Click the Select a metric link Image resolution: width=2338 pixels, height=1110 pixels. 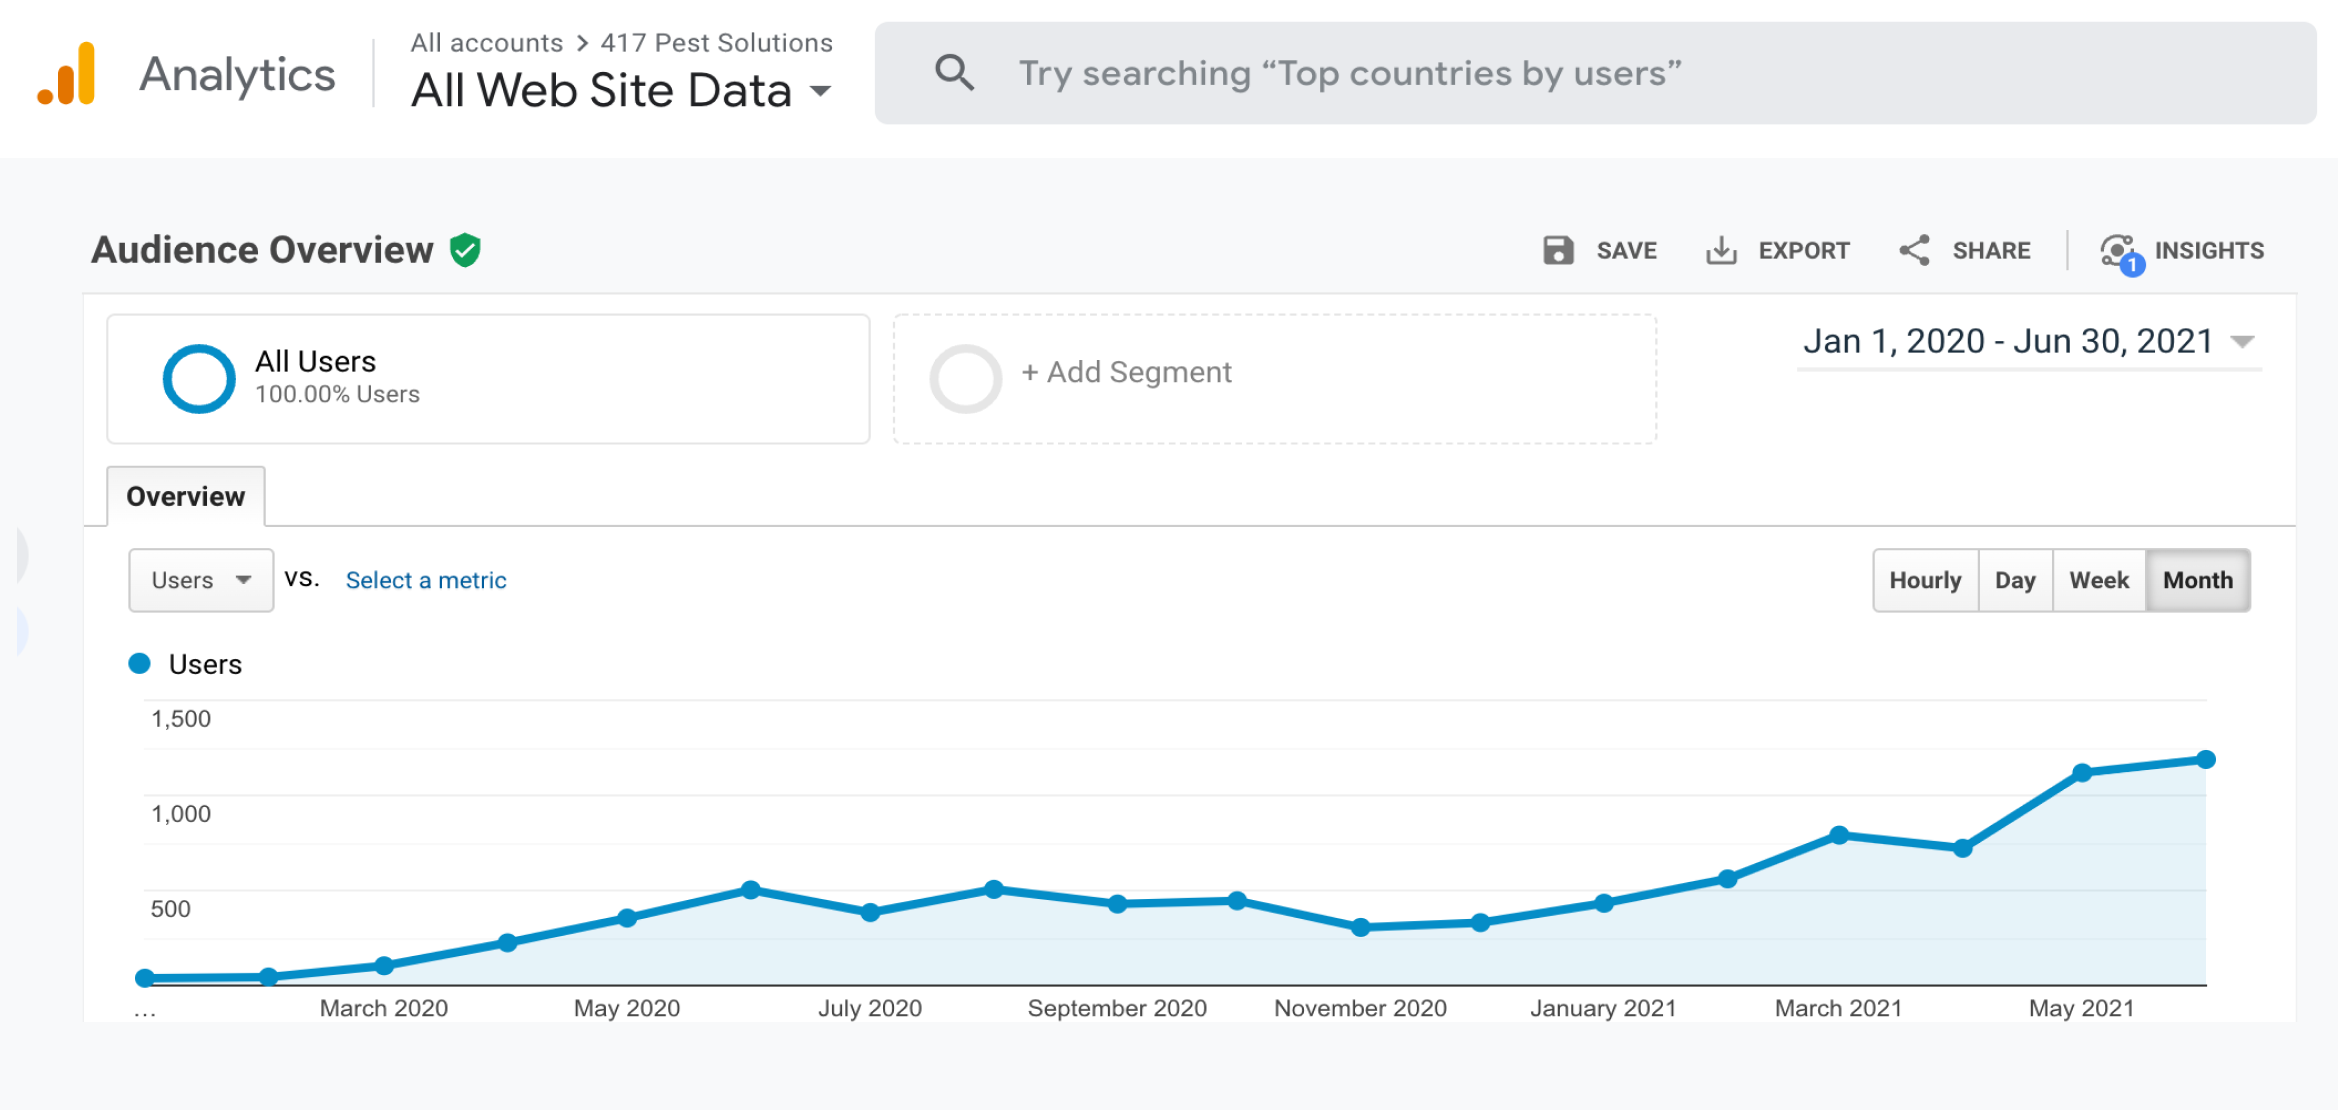(426, 580)
